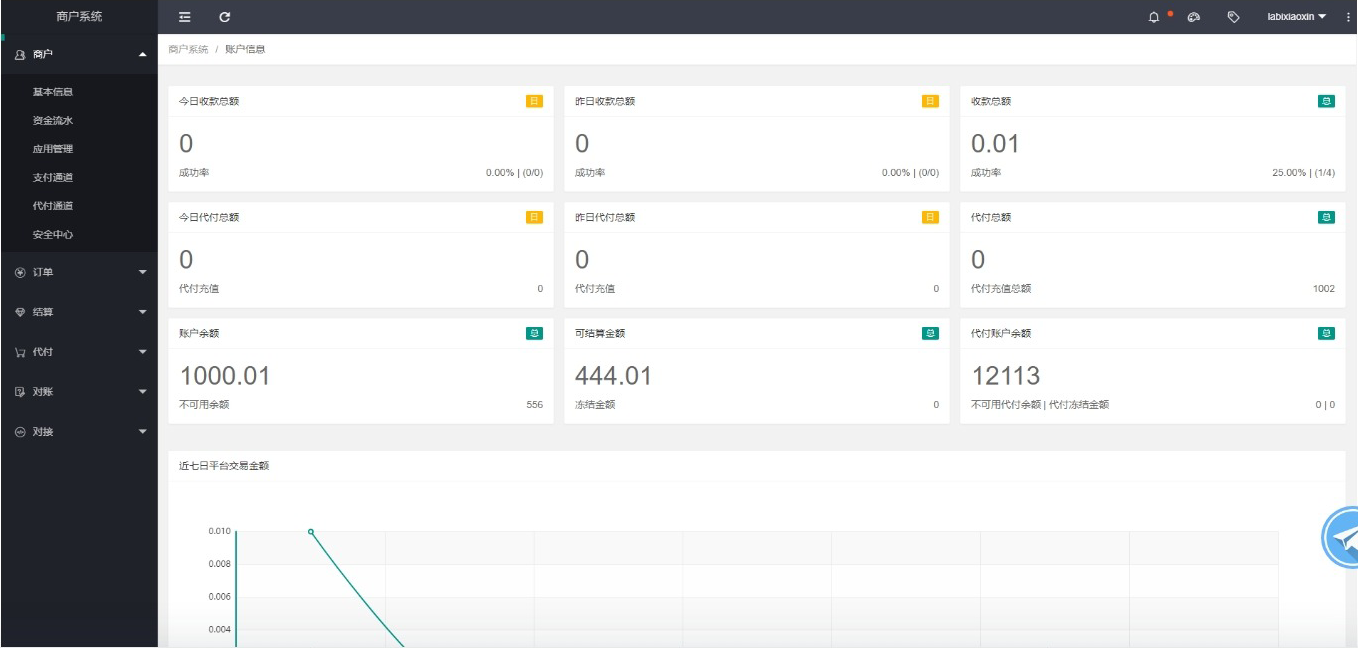Click the refresh icon in top bar
Viewport: 1358px width, 648px height.
225,17
